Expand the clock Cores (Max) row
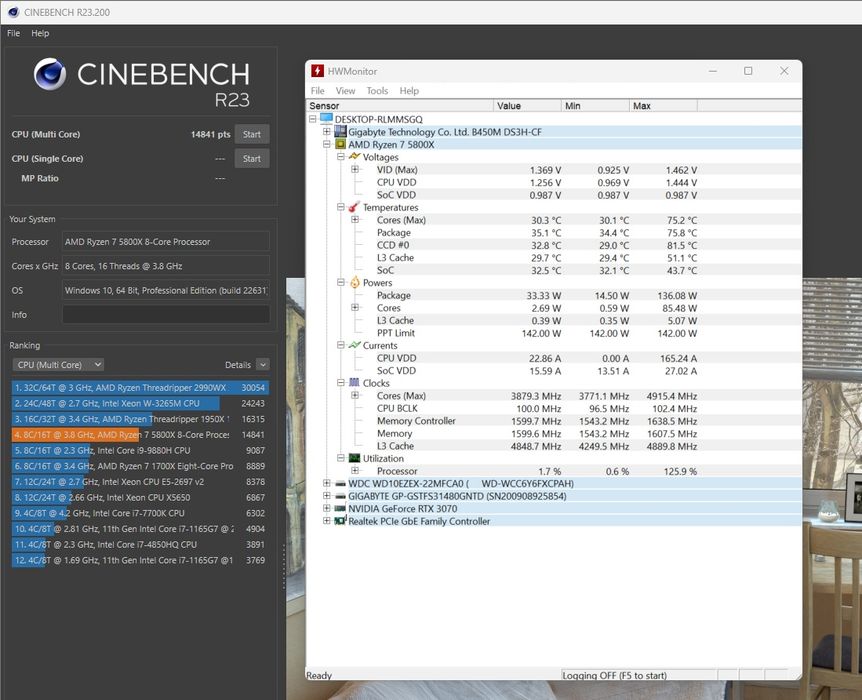Viewport: 862px width, 700px height. pyautogui.click(x=355, y=395)
